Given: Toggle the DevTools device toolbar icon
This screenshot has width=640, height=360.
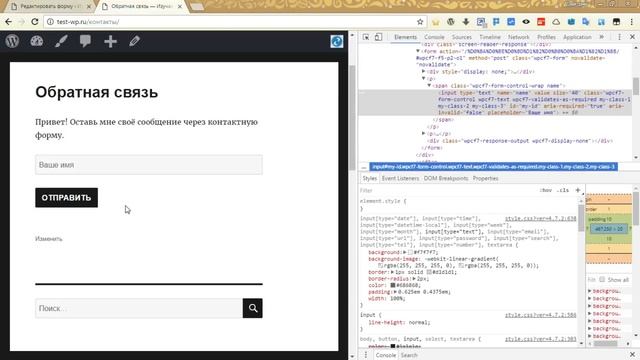Looking at the screenshot, I should coord(378,37).
